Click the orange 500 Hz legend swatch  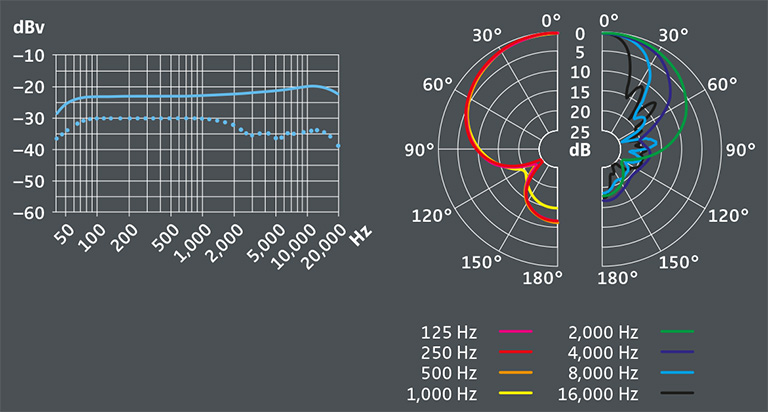[514, 371]
